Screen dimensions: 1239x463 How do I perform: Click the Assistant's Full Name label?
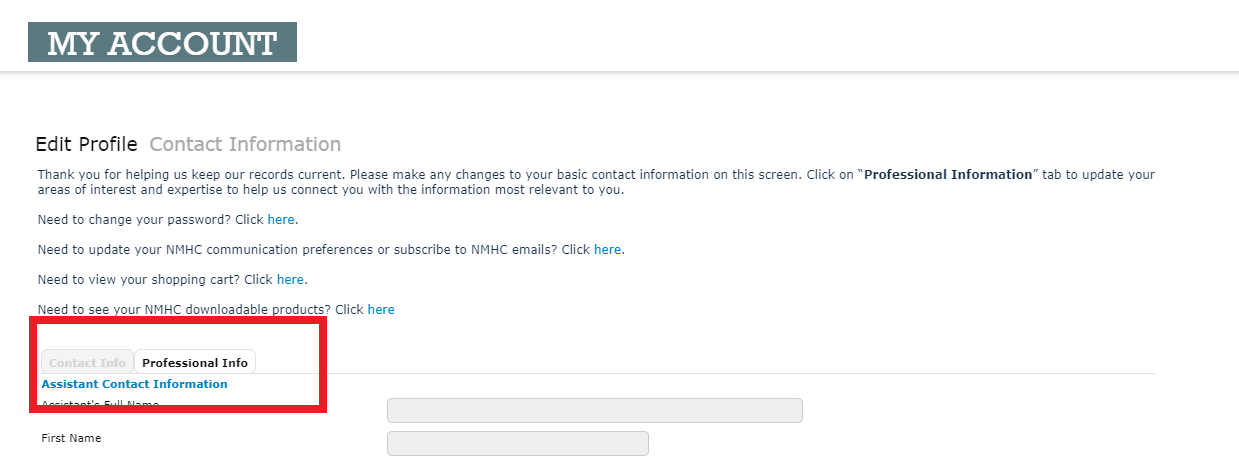(100, 405)
